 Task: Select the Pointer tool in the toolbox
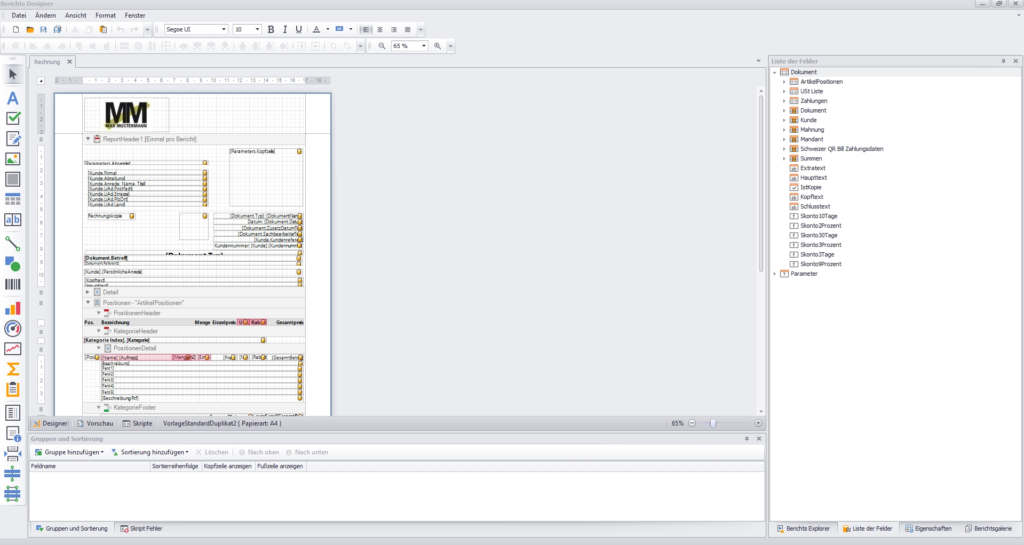coord(12,75)
